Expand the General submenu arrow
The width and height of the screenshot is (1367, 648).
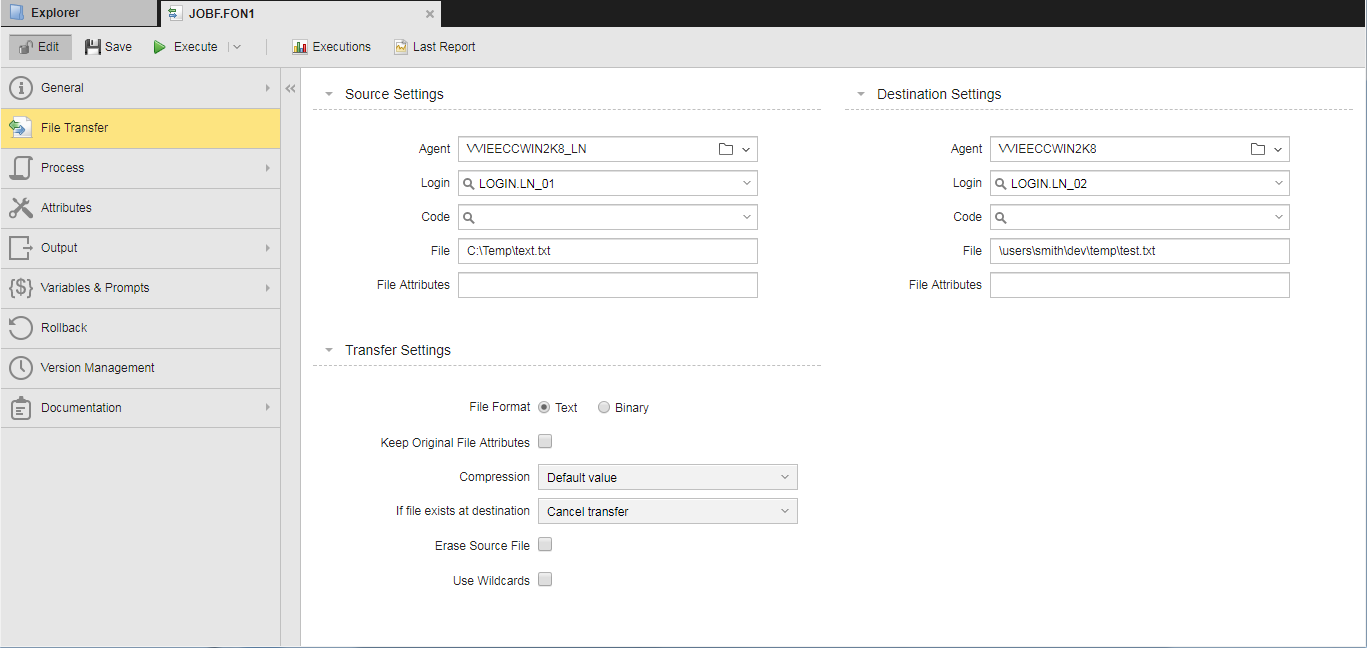tap(267, 88)
